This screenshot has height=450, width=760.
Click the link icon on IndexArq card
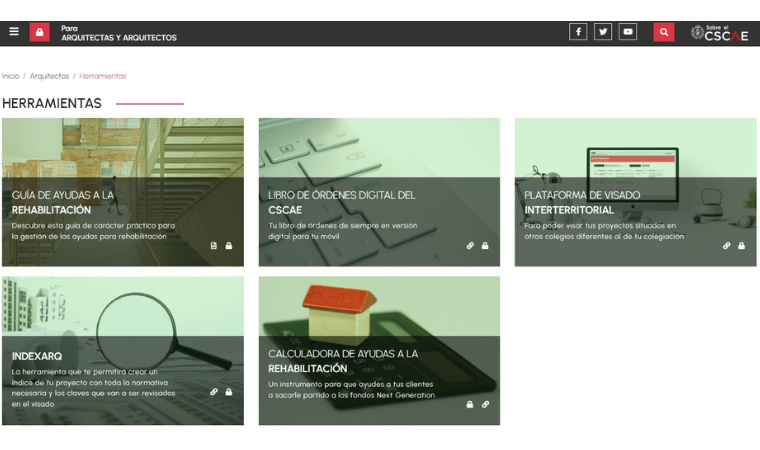tap(213, 392)
